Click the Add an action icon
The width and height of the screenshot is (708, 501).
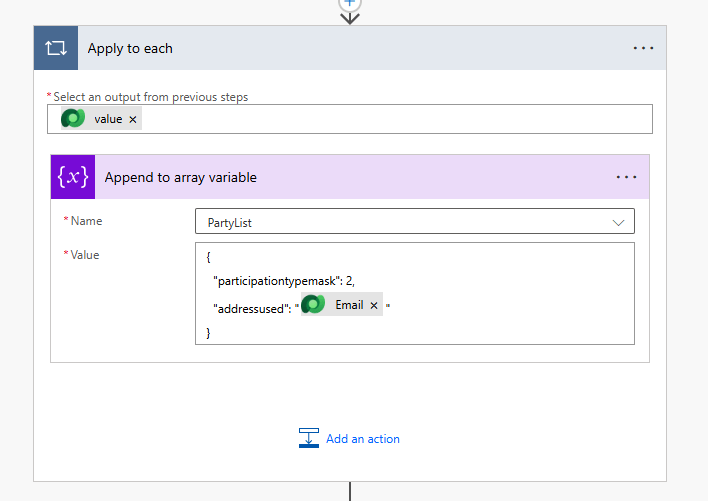click(x=308, y=438)
